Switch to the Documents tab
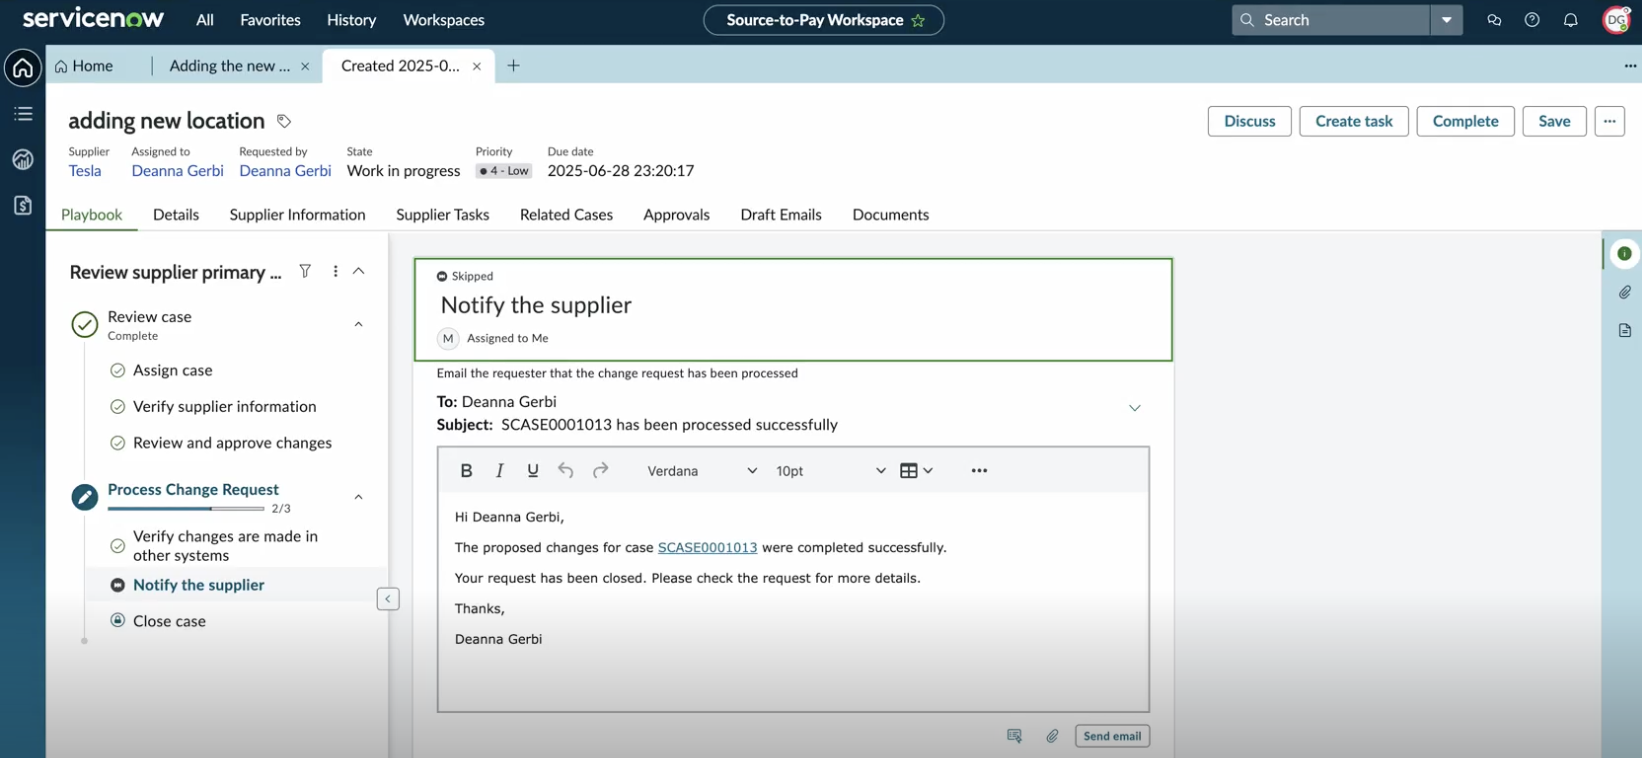This screenshot has height=758, width=1642. coord(890,215)
